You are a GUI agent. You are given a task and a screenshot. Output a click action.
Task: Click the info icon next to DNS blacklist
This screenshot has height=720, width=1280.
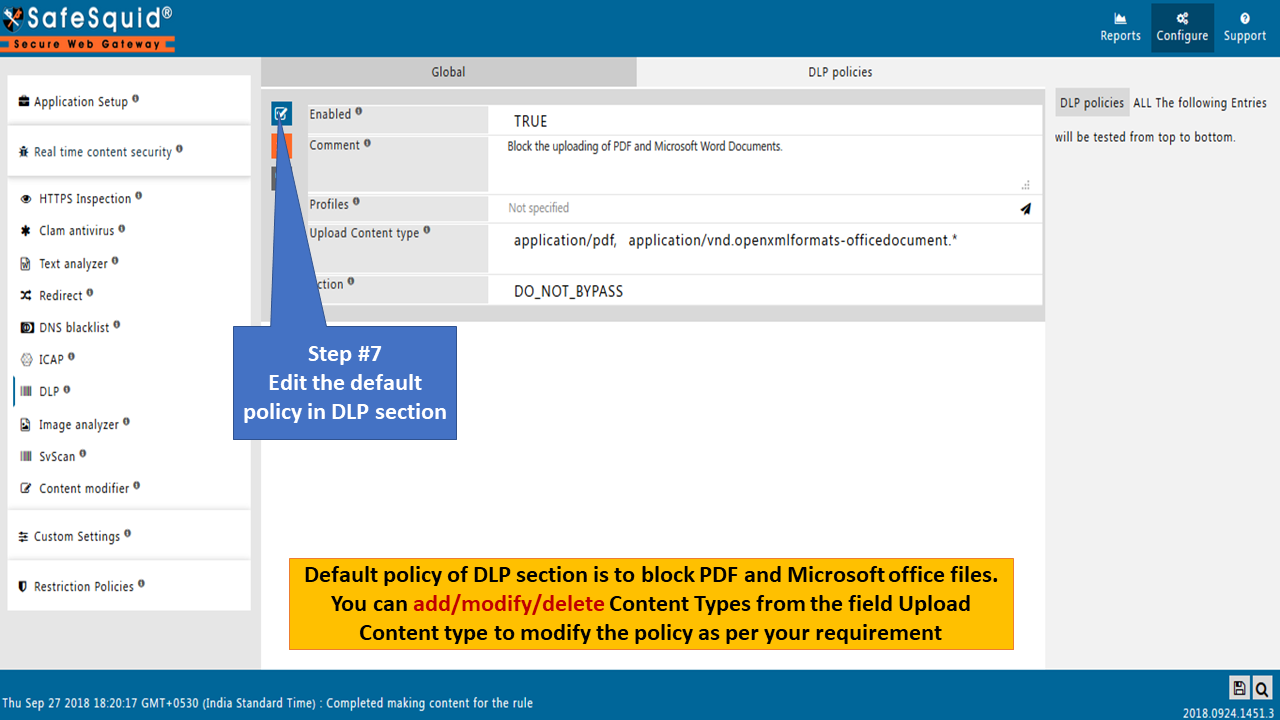pos(117,325)
